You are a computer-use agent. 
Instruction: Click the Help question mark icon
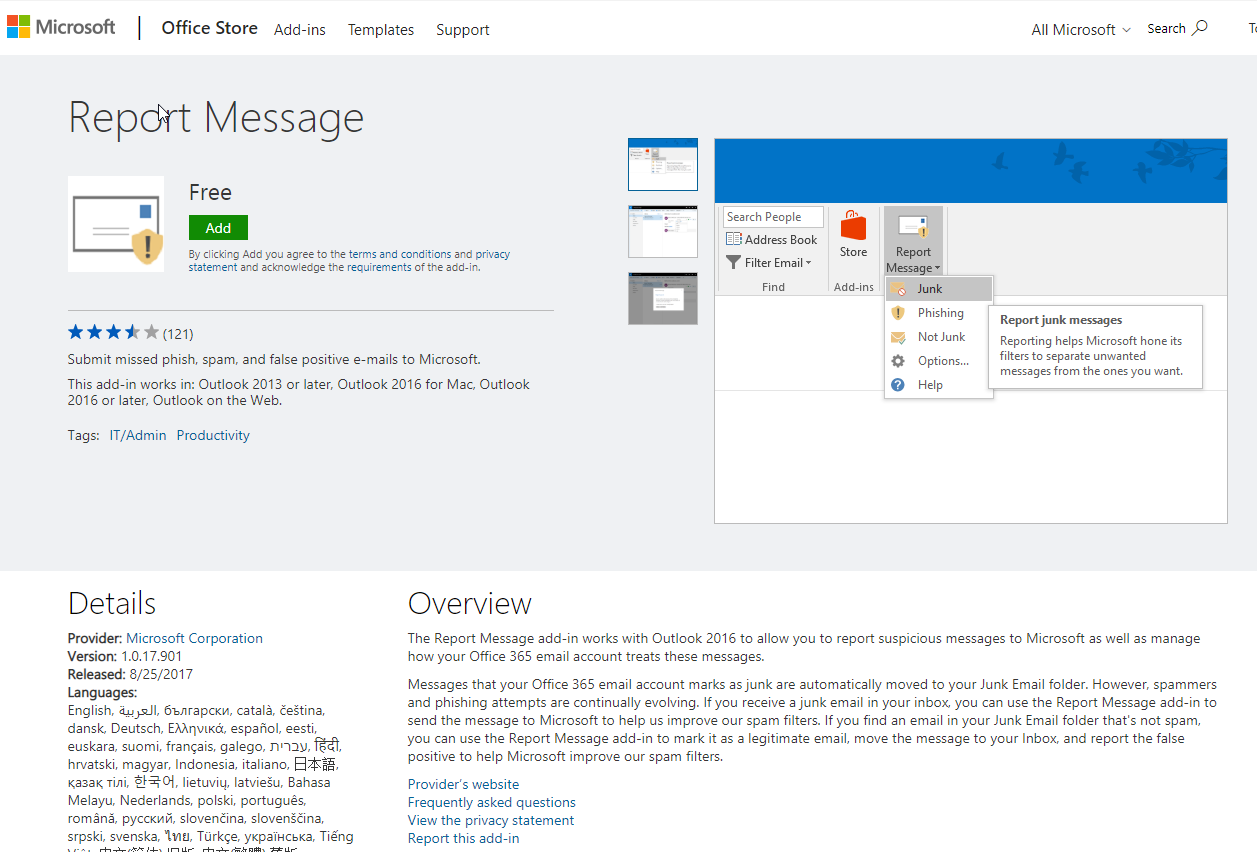pos(898,385)
